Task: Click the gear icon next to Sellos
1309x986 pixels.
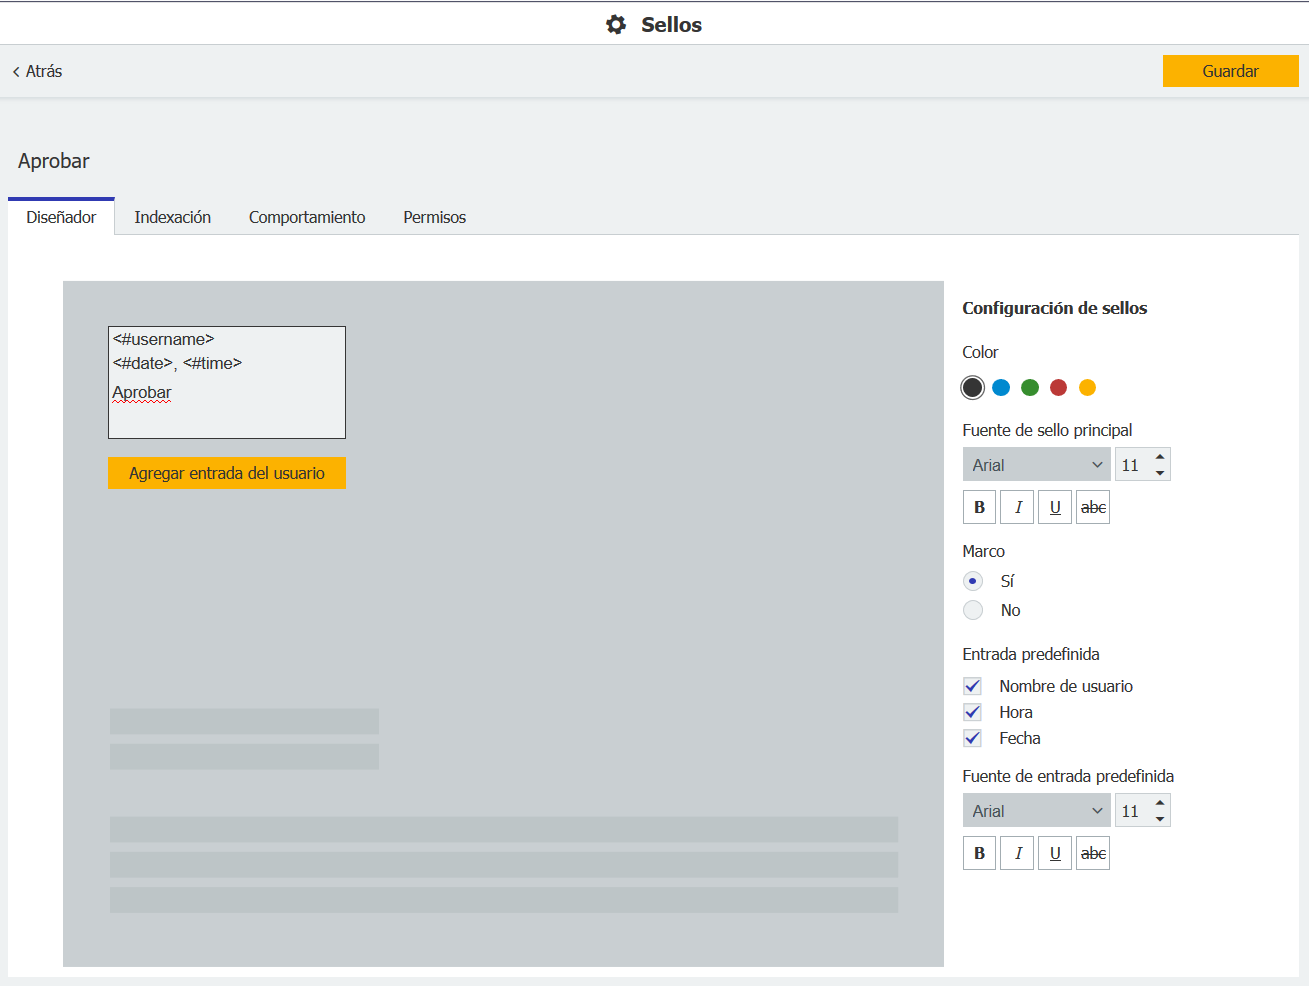Action: point(615,24)
